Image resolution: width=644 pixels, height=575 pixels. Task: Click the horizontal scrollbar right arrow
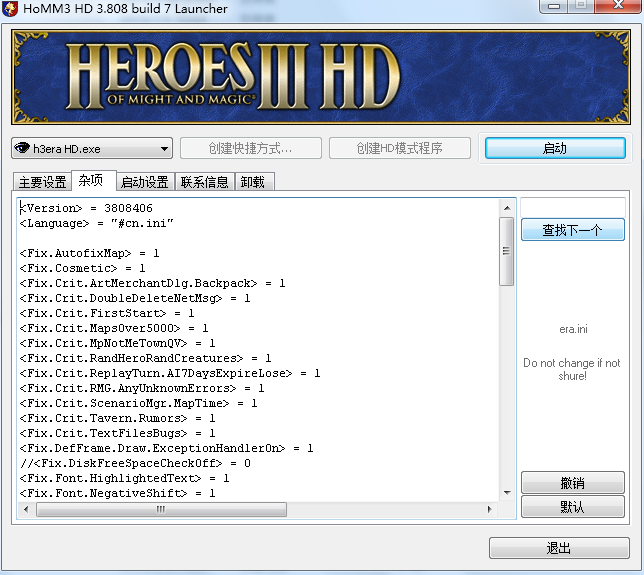[490, 509]
